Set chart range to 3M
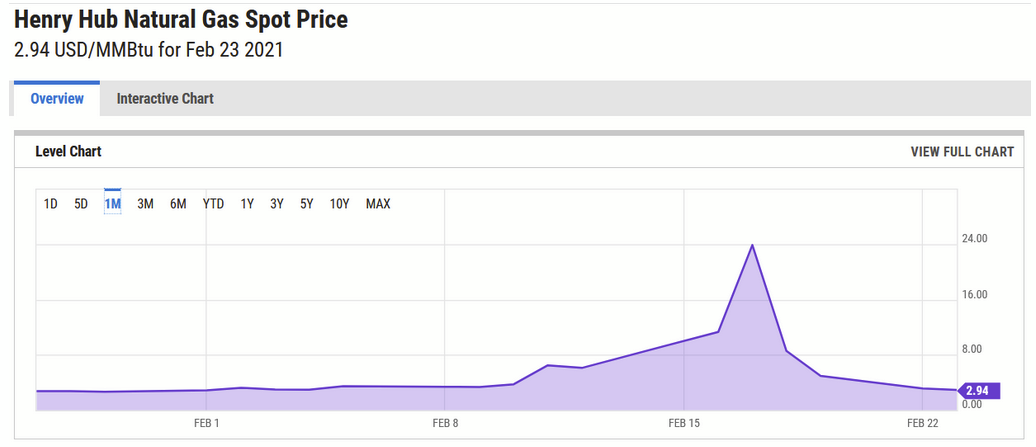 coord(145,204)
